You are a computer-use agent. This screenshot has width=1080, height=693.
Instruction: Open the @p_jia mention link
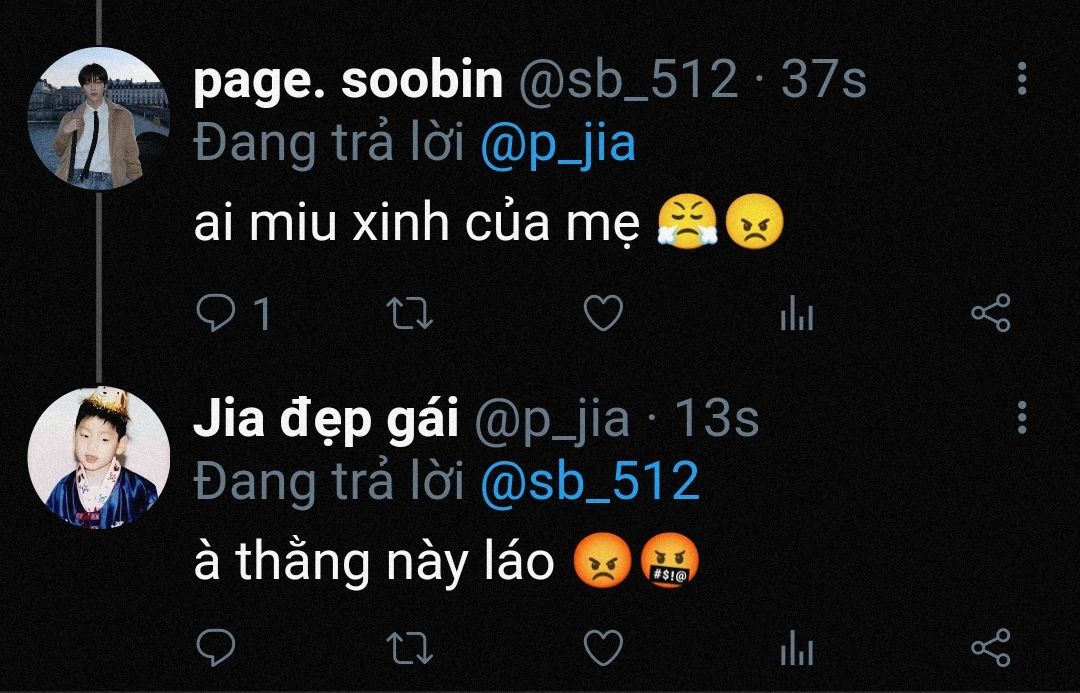[x=559, y=145]
